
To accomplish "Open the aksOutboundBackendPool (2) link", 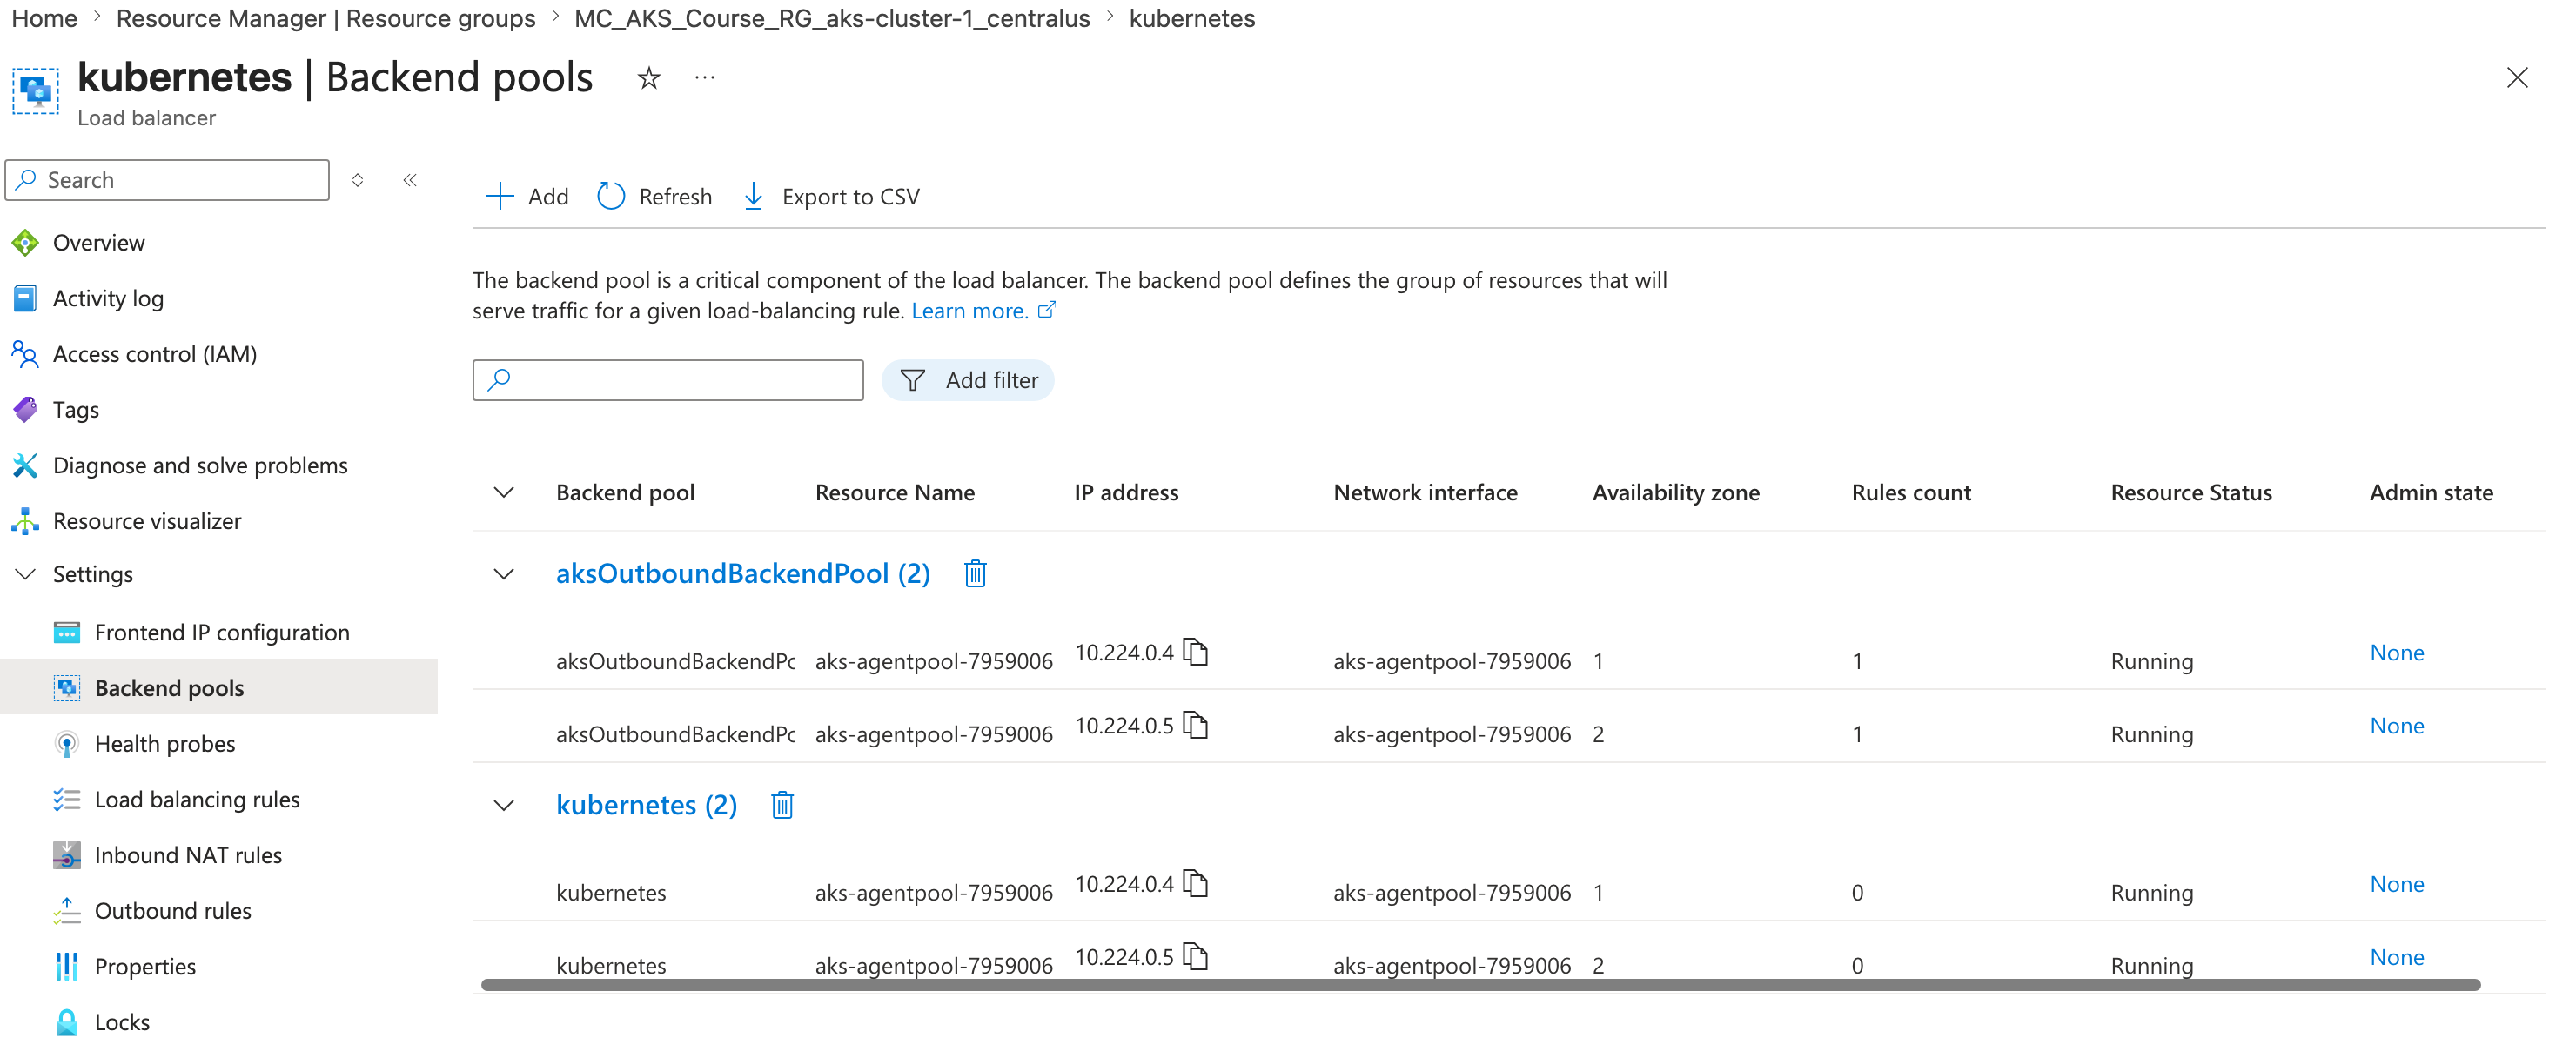I will coord(743,573).
